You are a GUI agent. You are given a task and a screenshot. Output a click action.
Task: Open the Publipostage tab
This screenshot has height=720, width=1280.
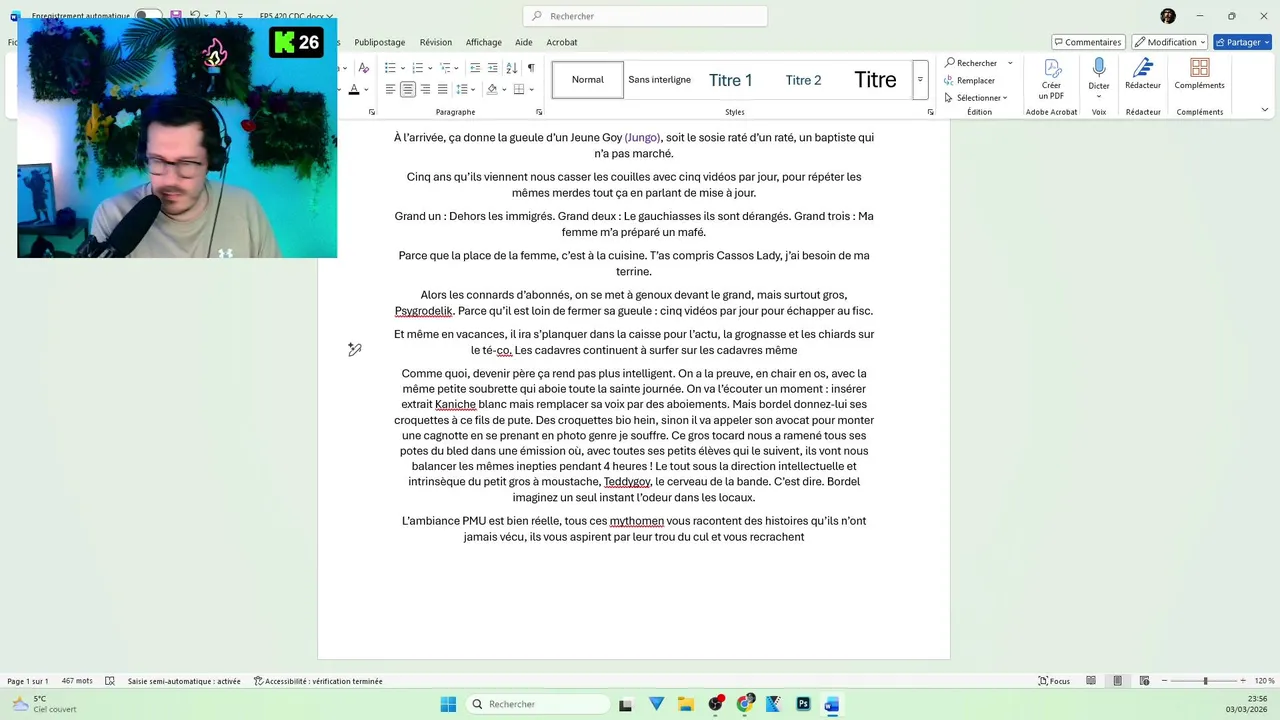380,42
